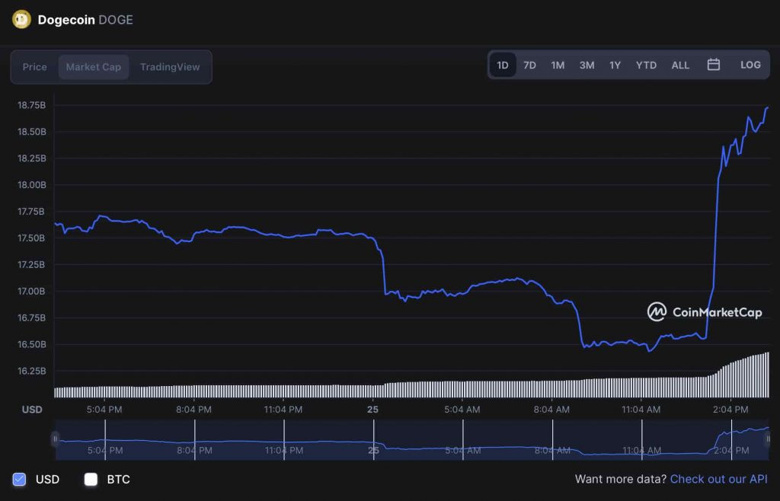Set chart range to YTD
780x501 pixels.
click(646, 65)
